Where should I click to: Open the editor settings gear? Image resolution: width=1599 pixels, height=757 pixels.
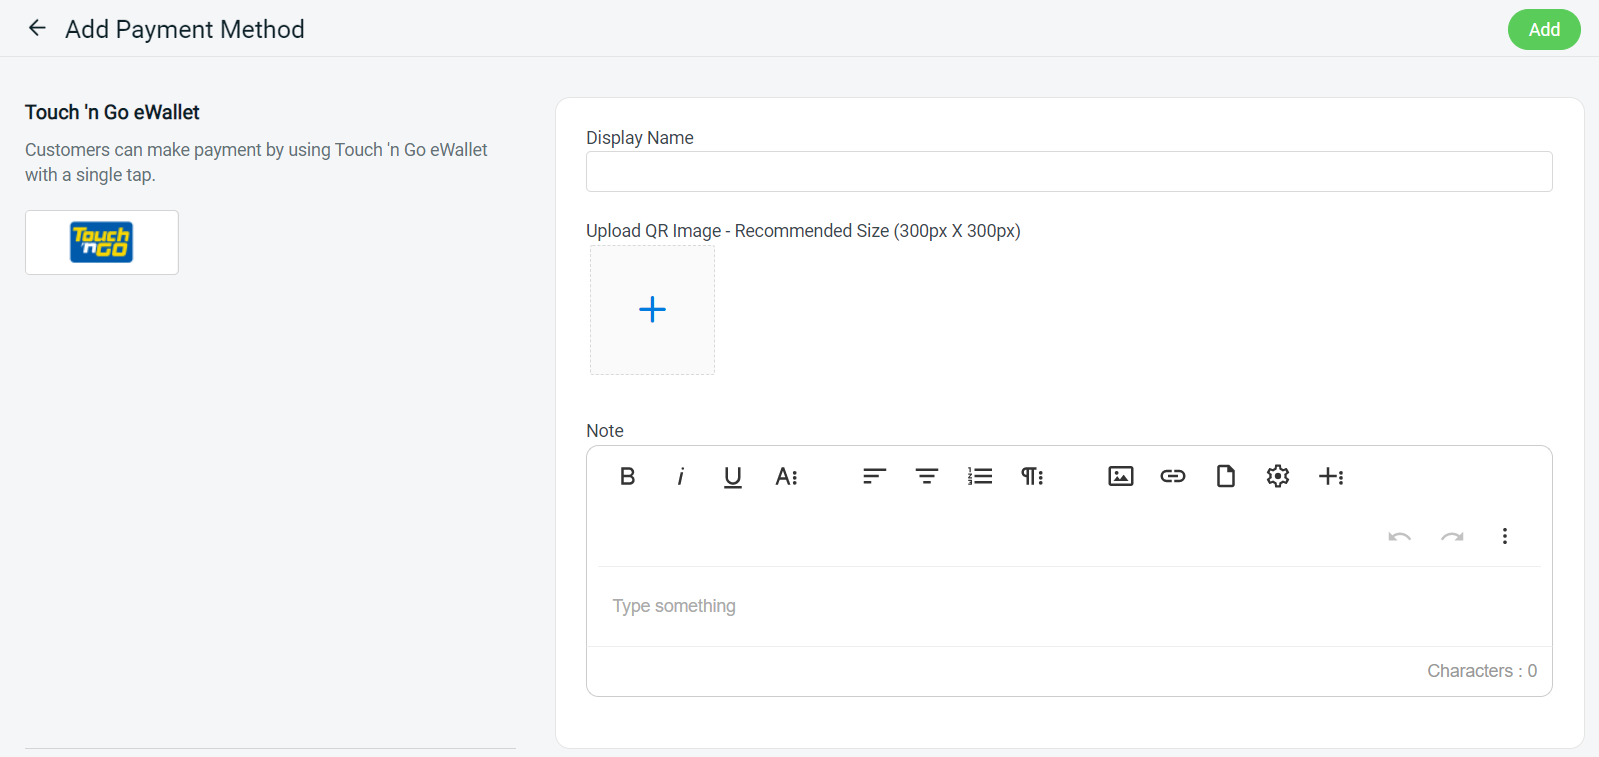[1278, 476]
